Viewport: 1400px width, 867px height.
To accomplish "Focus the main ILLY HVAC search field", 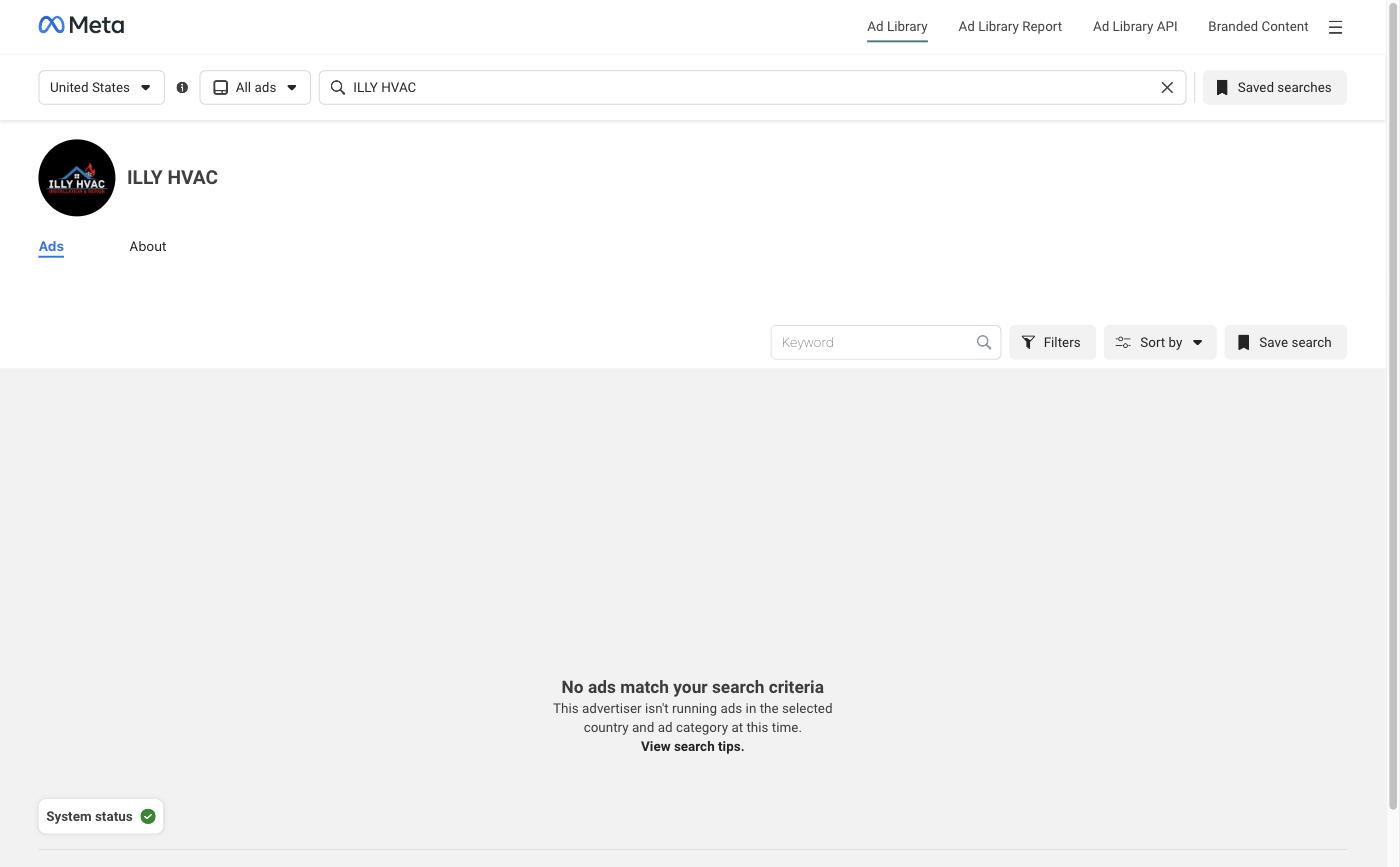I will coord(752,88).
